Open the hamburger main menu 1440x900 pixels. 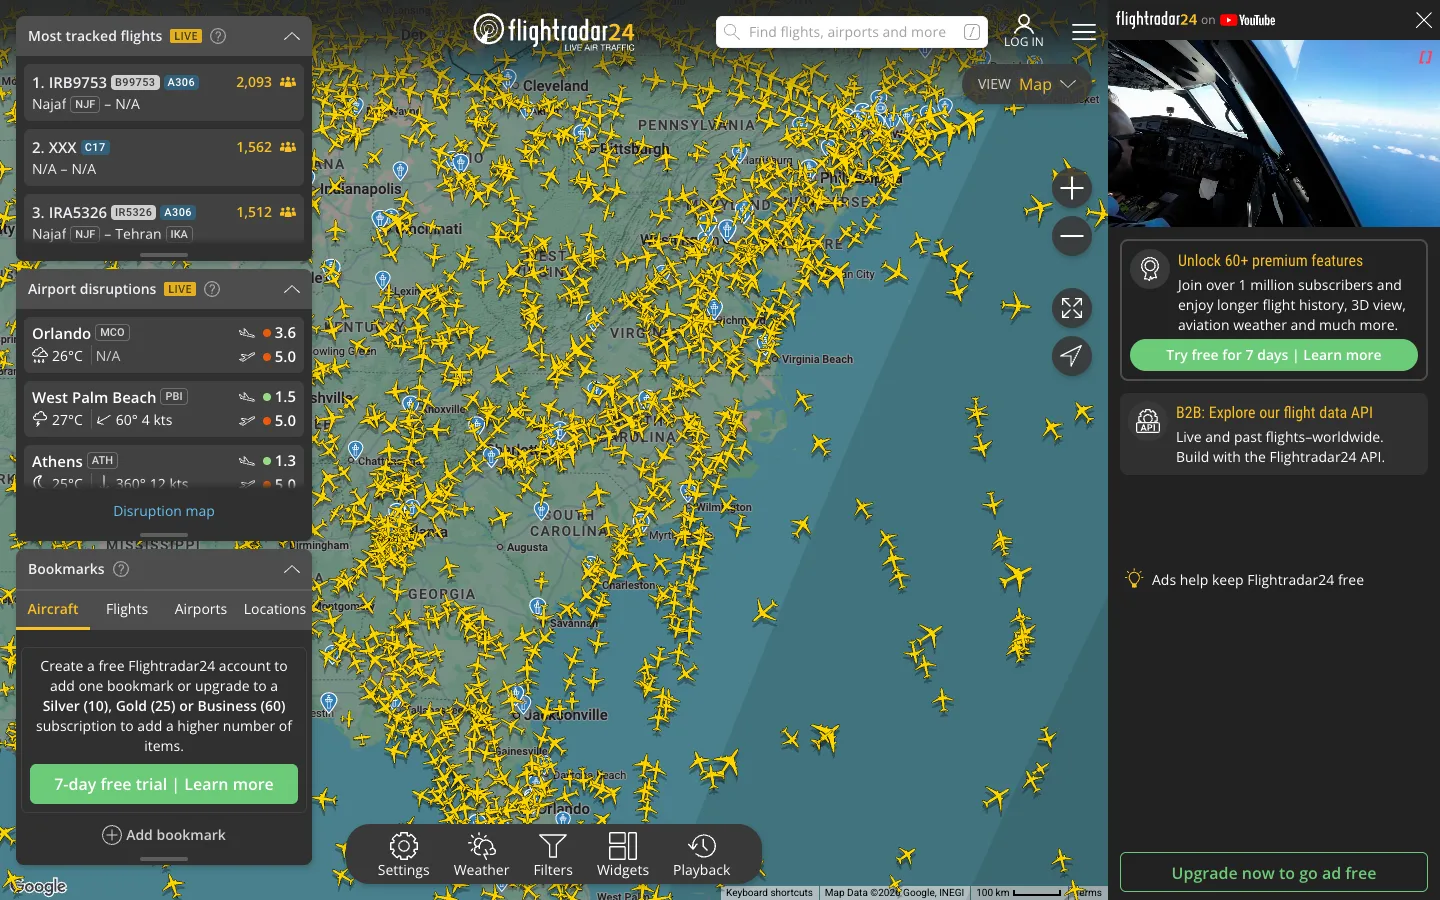[1084, 32]
